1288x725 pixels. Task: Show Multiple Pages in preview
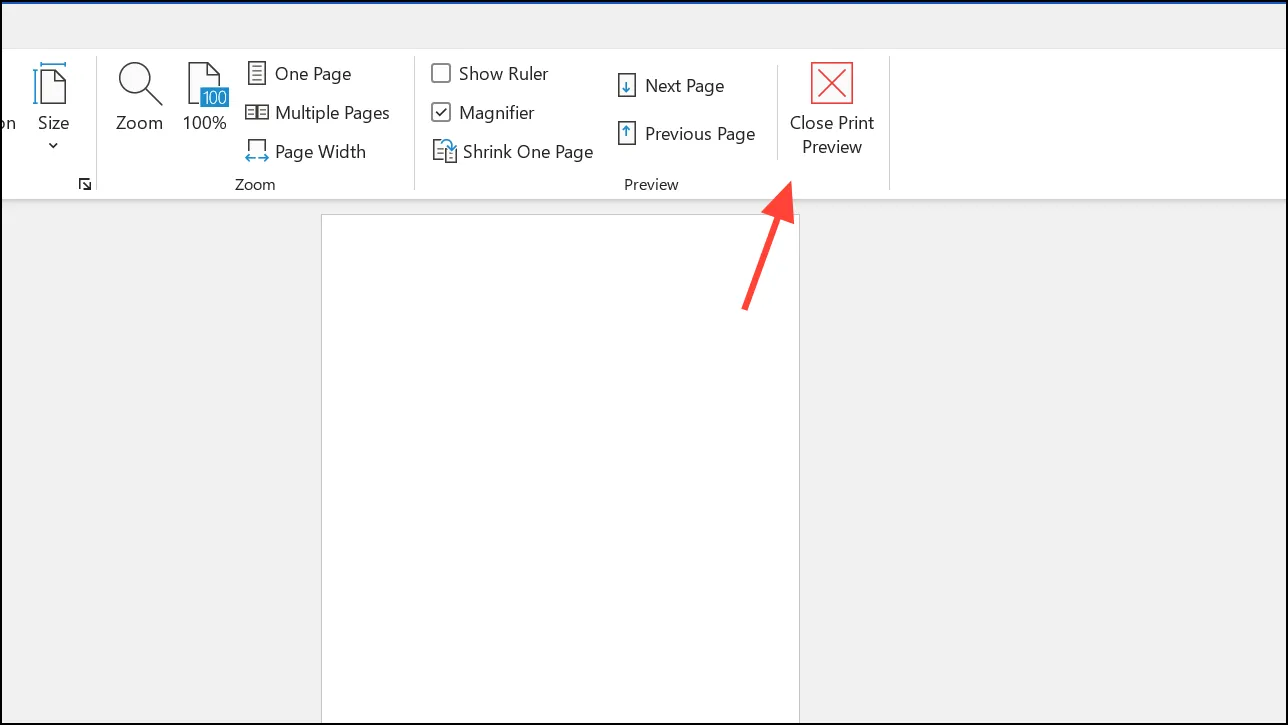tap(318, 113)
